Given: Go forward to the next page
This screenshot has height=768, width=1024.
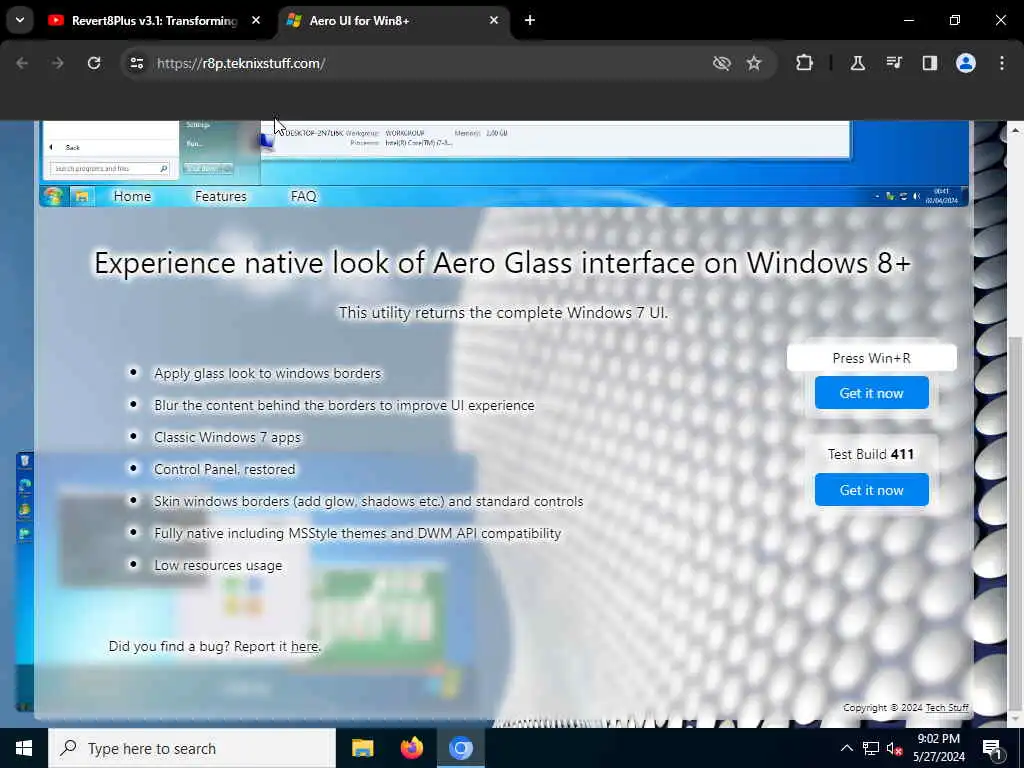Looking at the screenshot, I should click(57, 63).
